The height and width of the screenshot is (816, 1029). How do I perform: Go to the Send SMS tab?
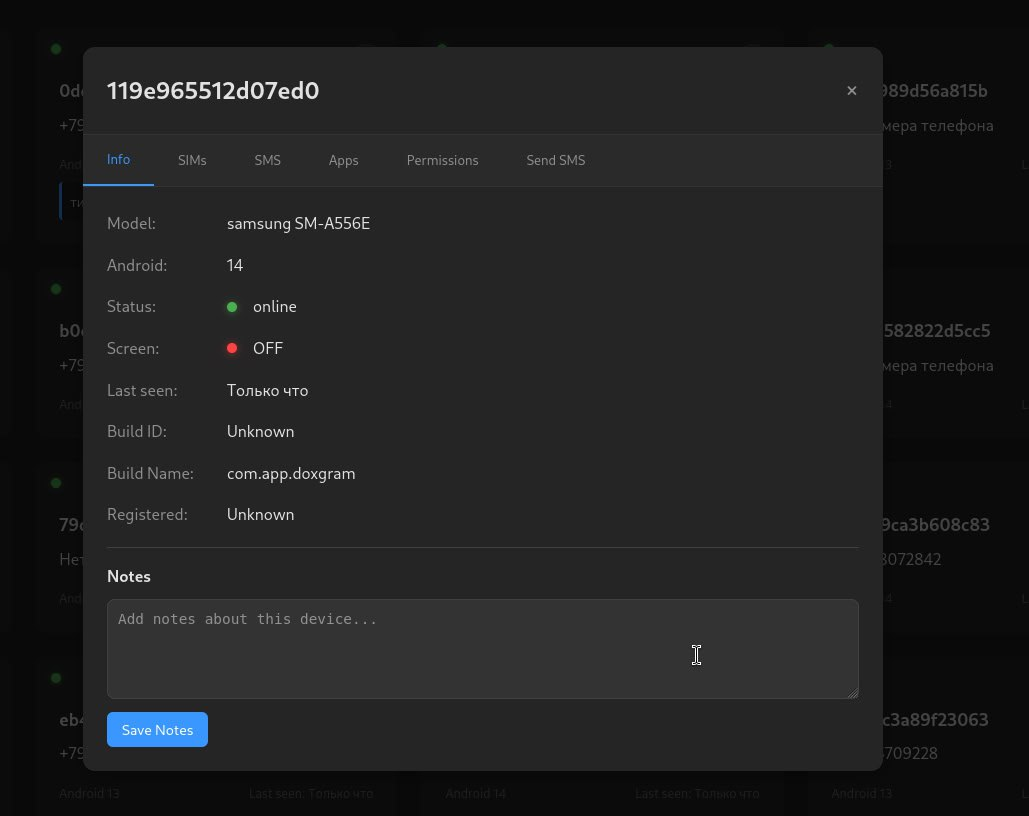pos(555,160)
